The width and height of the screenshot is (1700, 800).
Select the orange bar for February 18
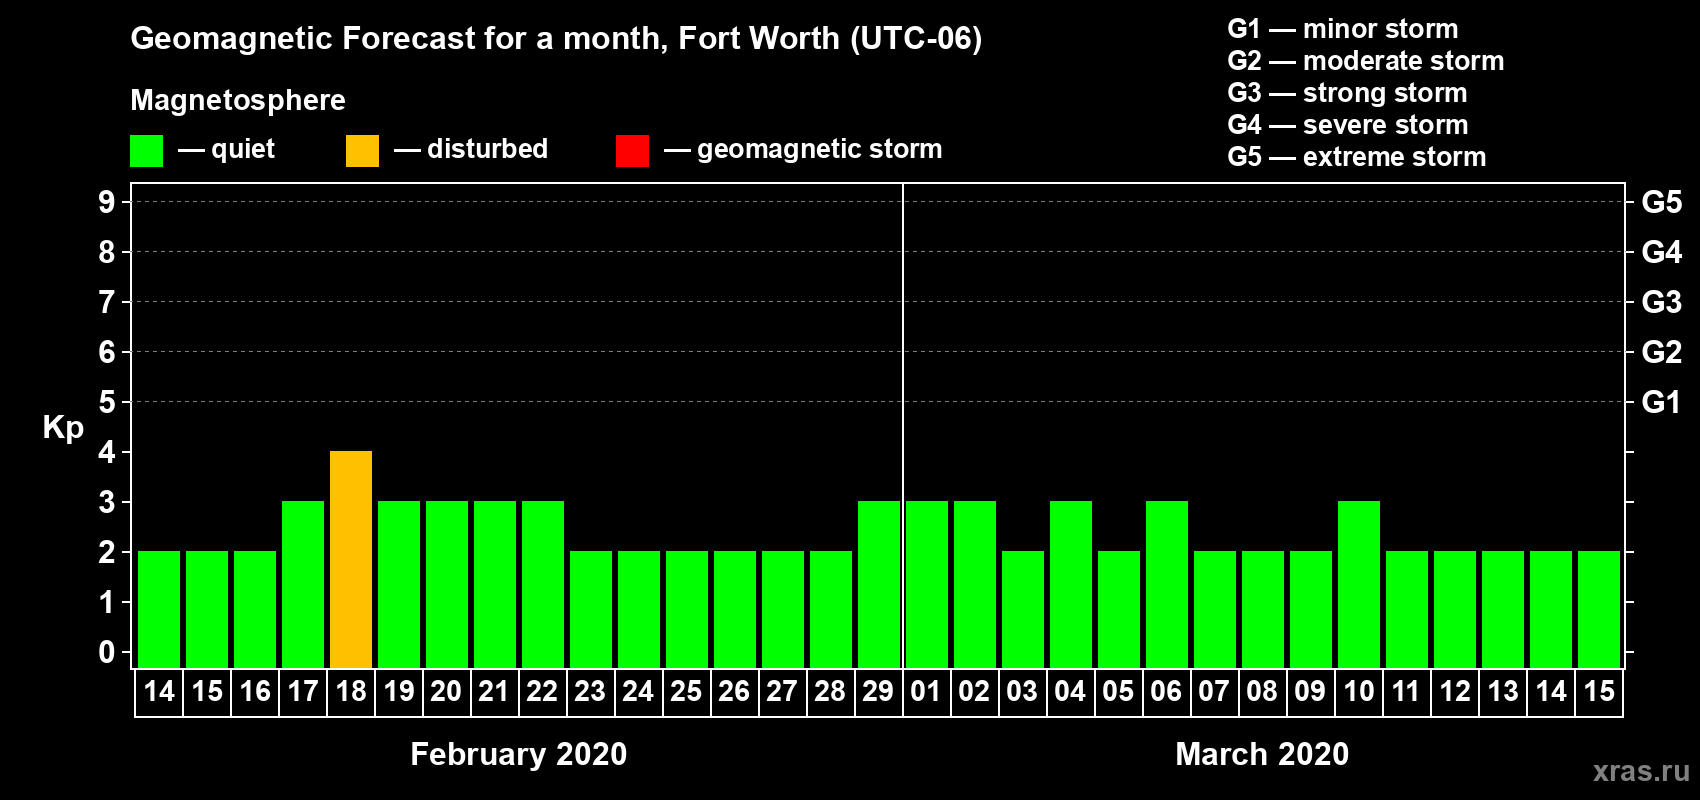click(351, 559)
